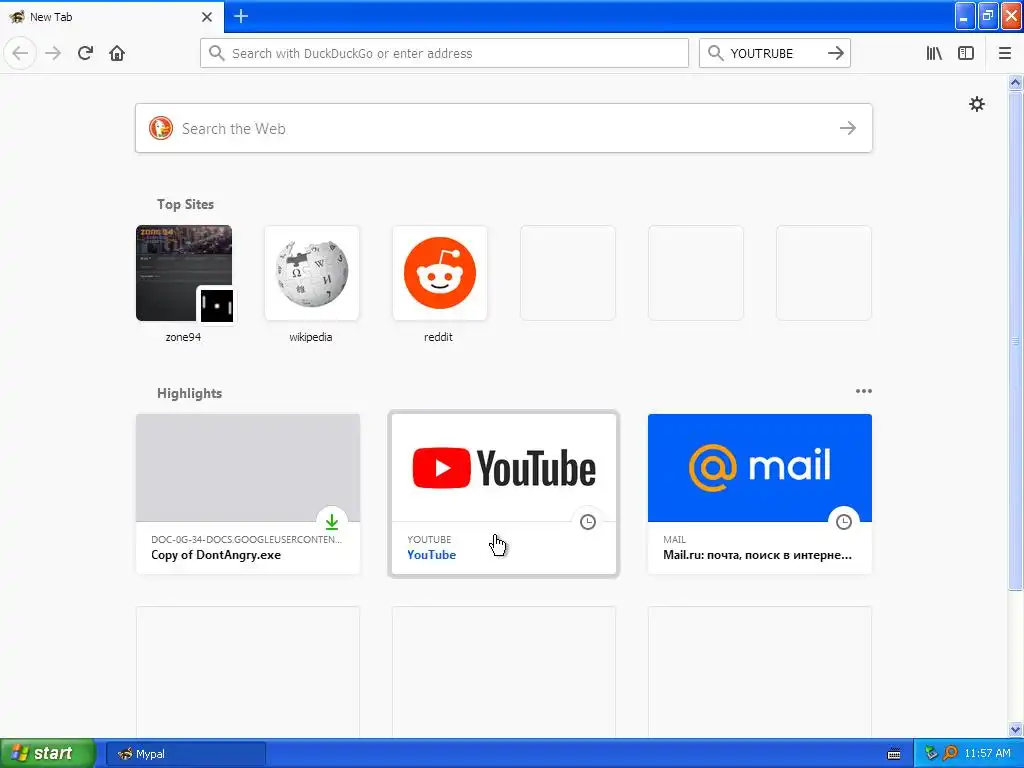
Task: Open the Mail.ru highlight card
Action: (760, 494)
